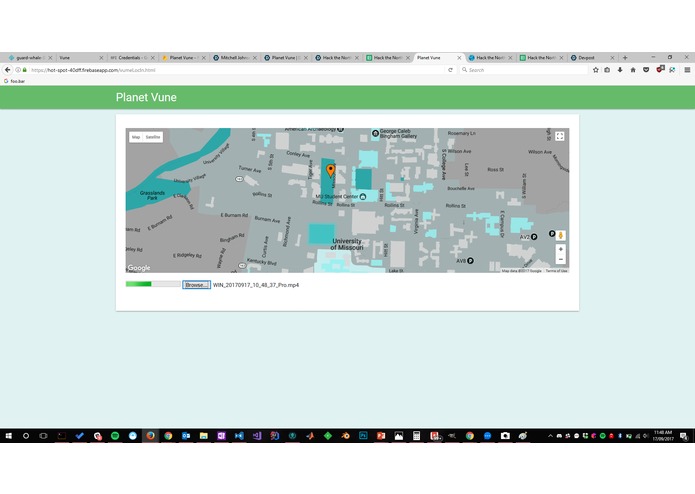This screenshot has width=695, height=494.
Task: Open MATLAB from the taskbar
Action: point(310,436)
